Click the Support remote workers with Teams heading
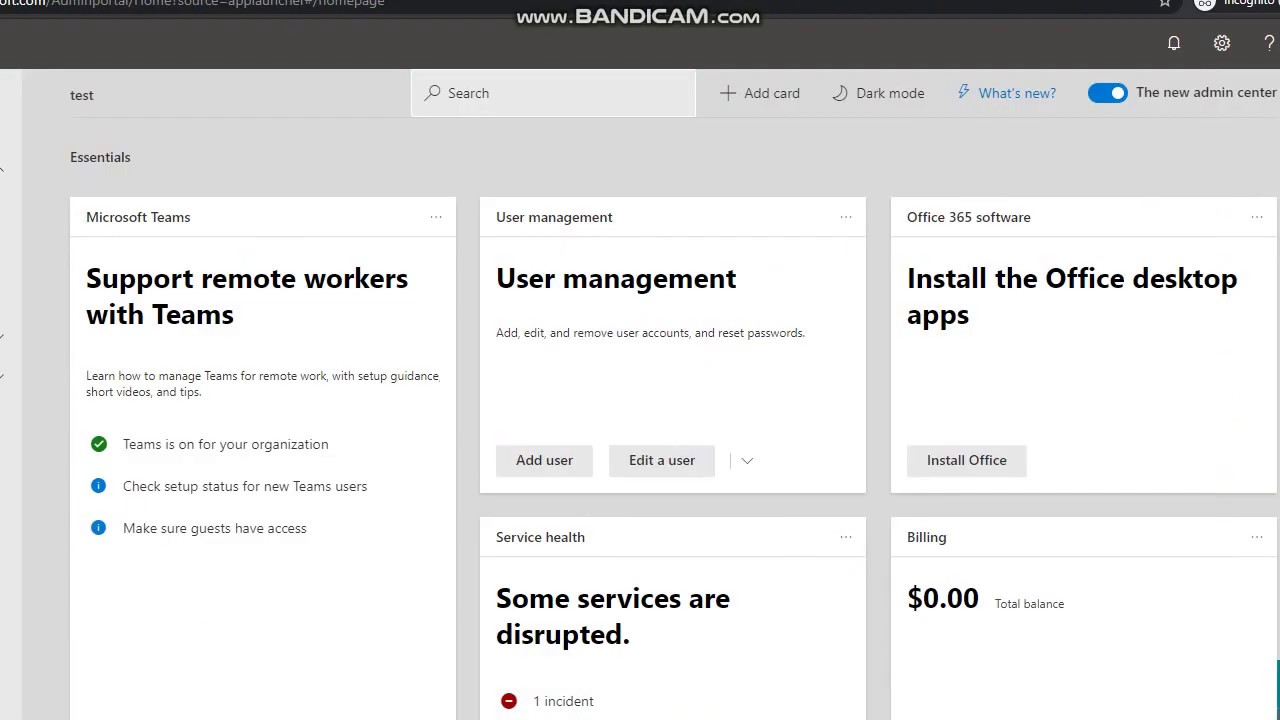Screen dimensions: 1280x720 pyautogui.click(x=247, y=296)
